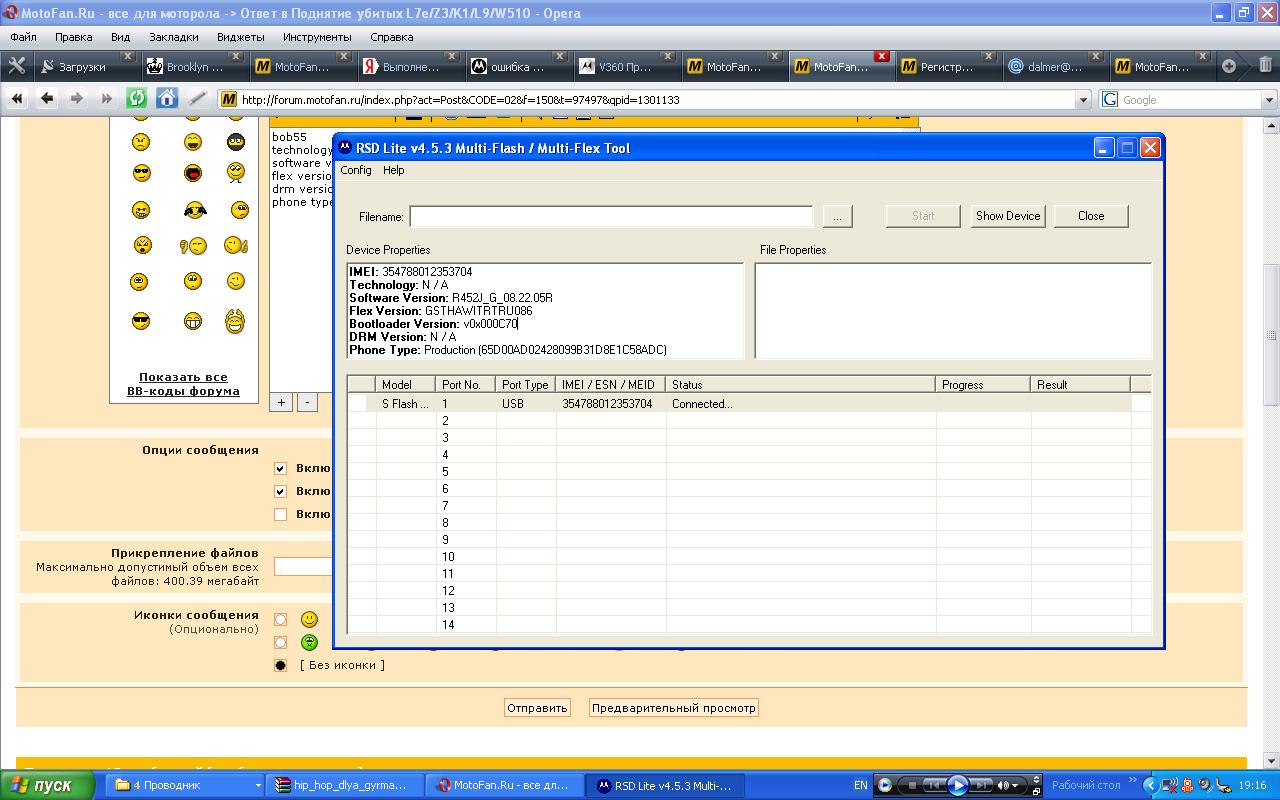Reload the current page in Opera

[137, 98]
